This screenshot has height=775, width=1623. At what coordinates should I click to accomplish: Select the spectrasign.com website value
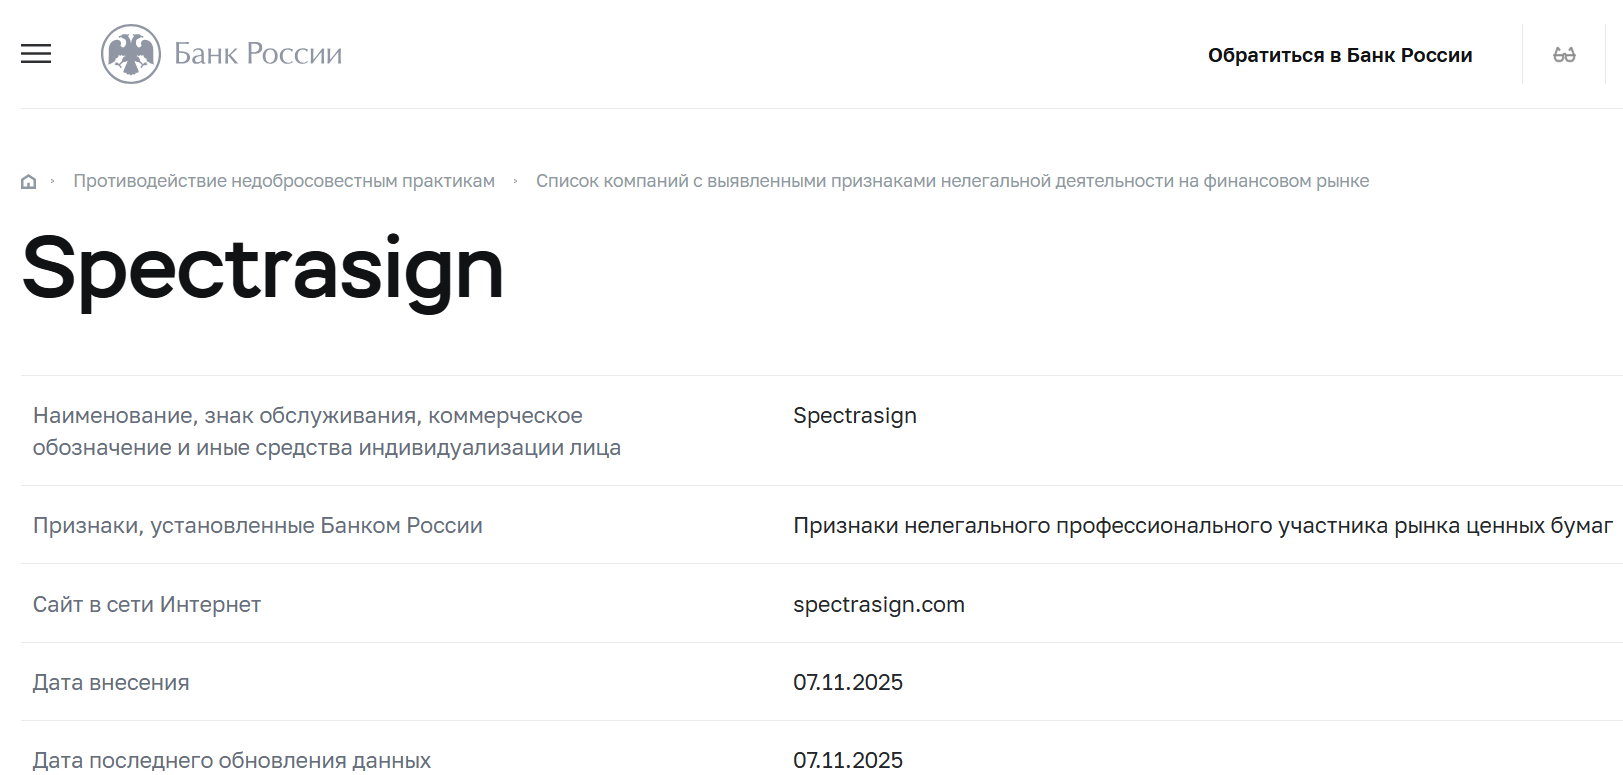point(878,604)
